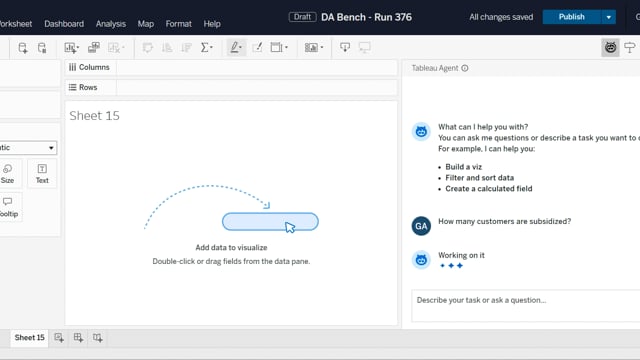Click the workbook title DA Bench - Run 376
This screenshot has width=640, height=360.
coord(366,17)
